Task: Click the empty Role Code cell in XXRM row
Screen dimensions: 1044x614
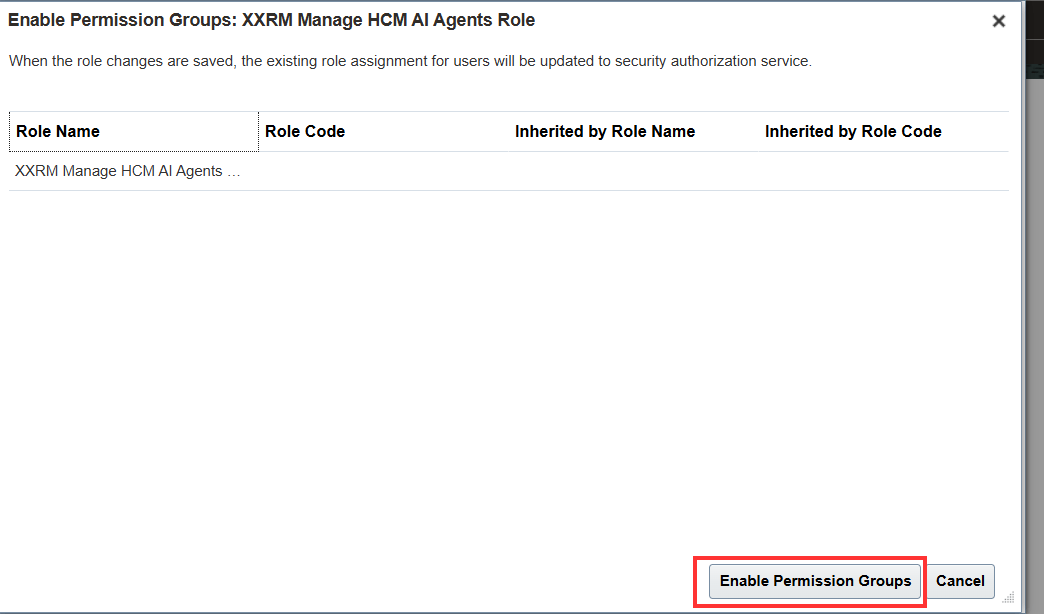Action: tap(383, 171)
